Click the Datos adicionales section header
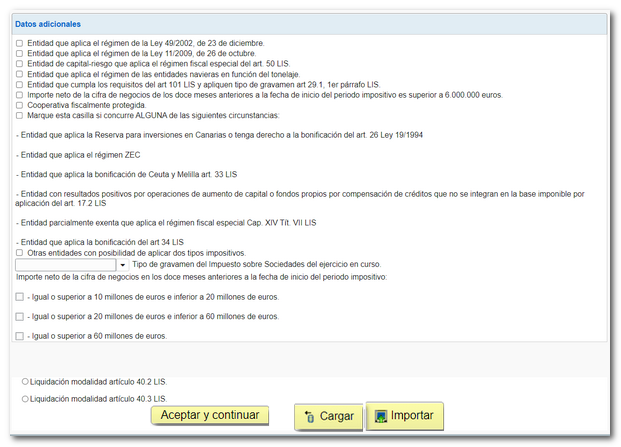This screenshot has width=621, height=447. point(48,23)
